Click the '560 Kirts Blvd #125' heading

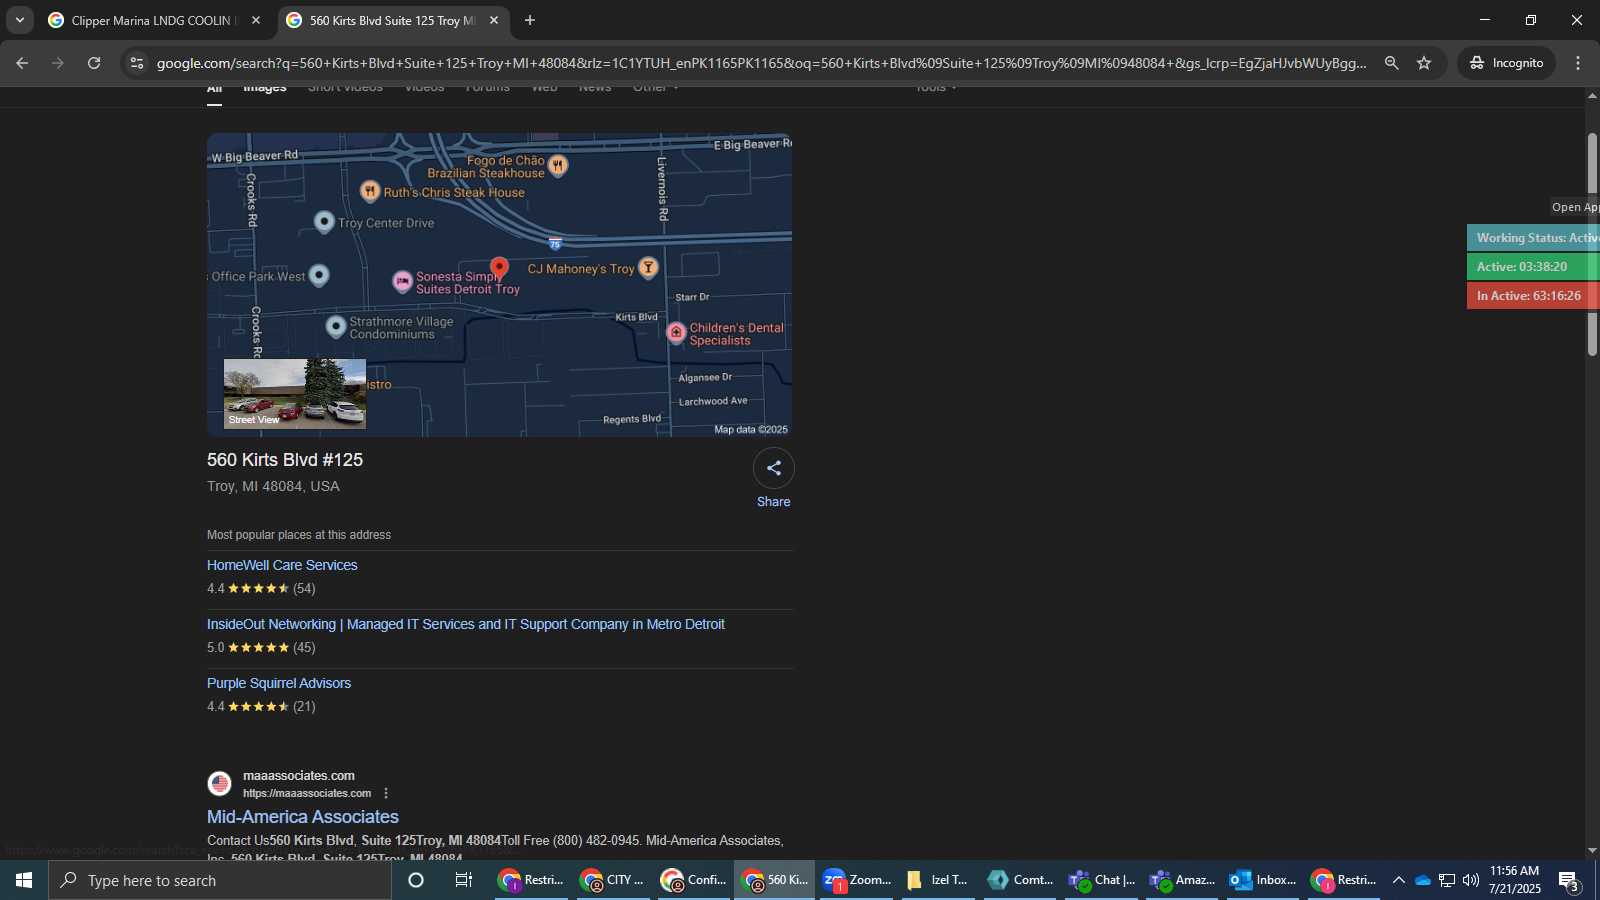pos(285,460)
